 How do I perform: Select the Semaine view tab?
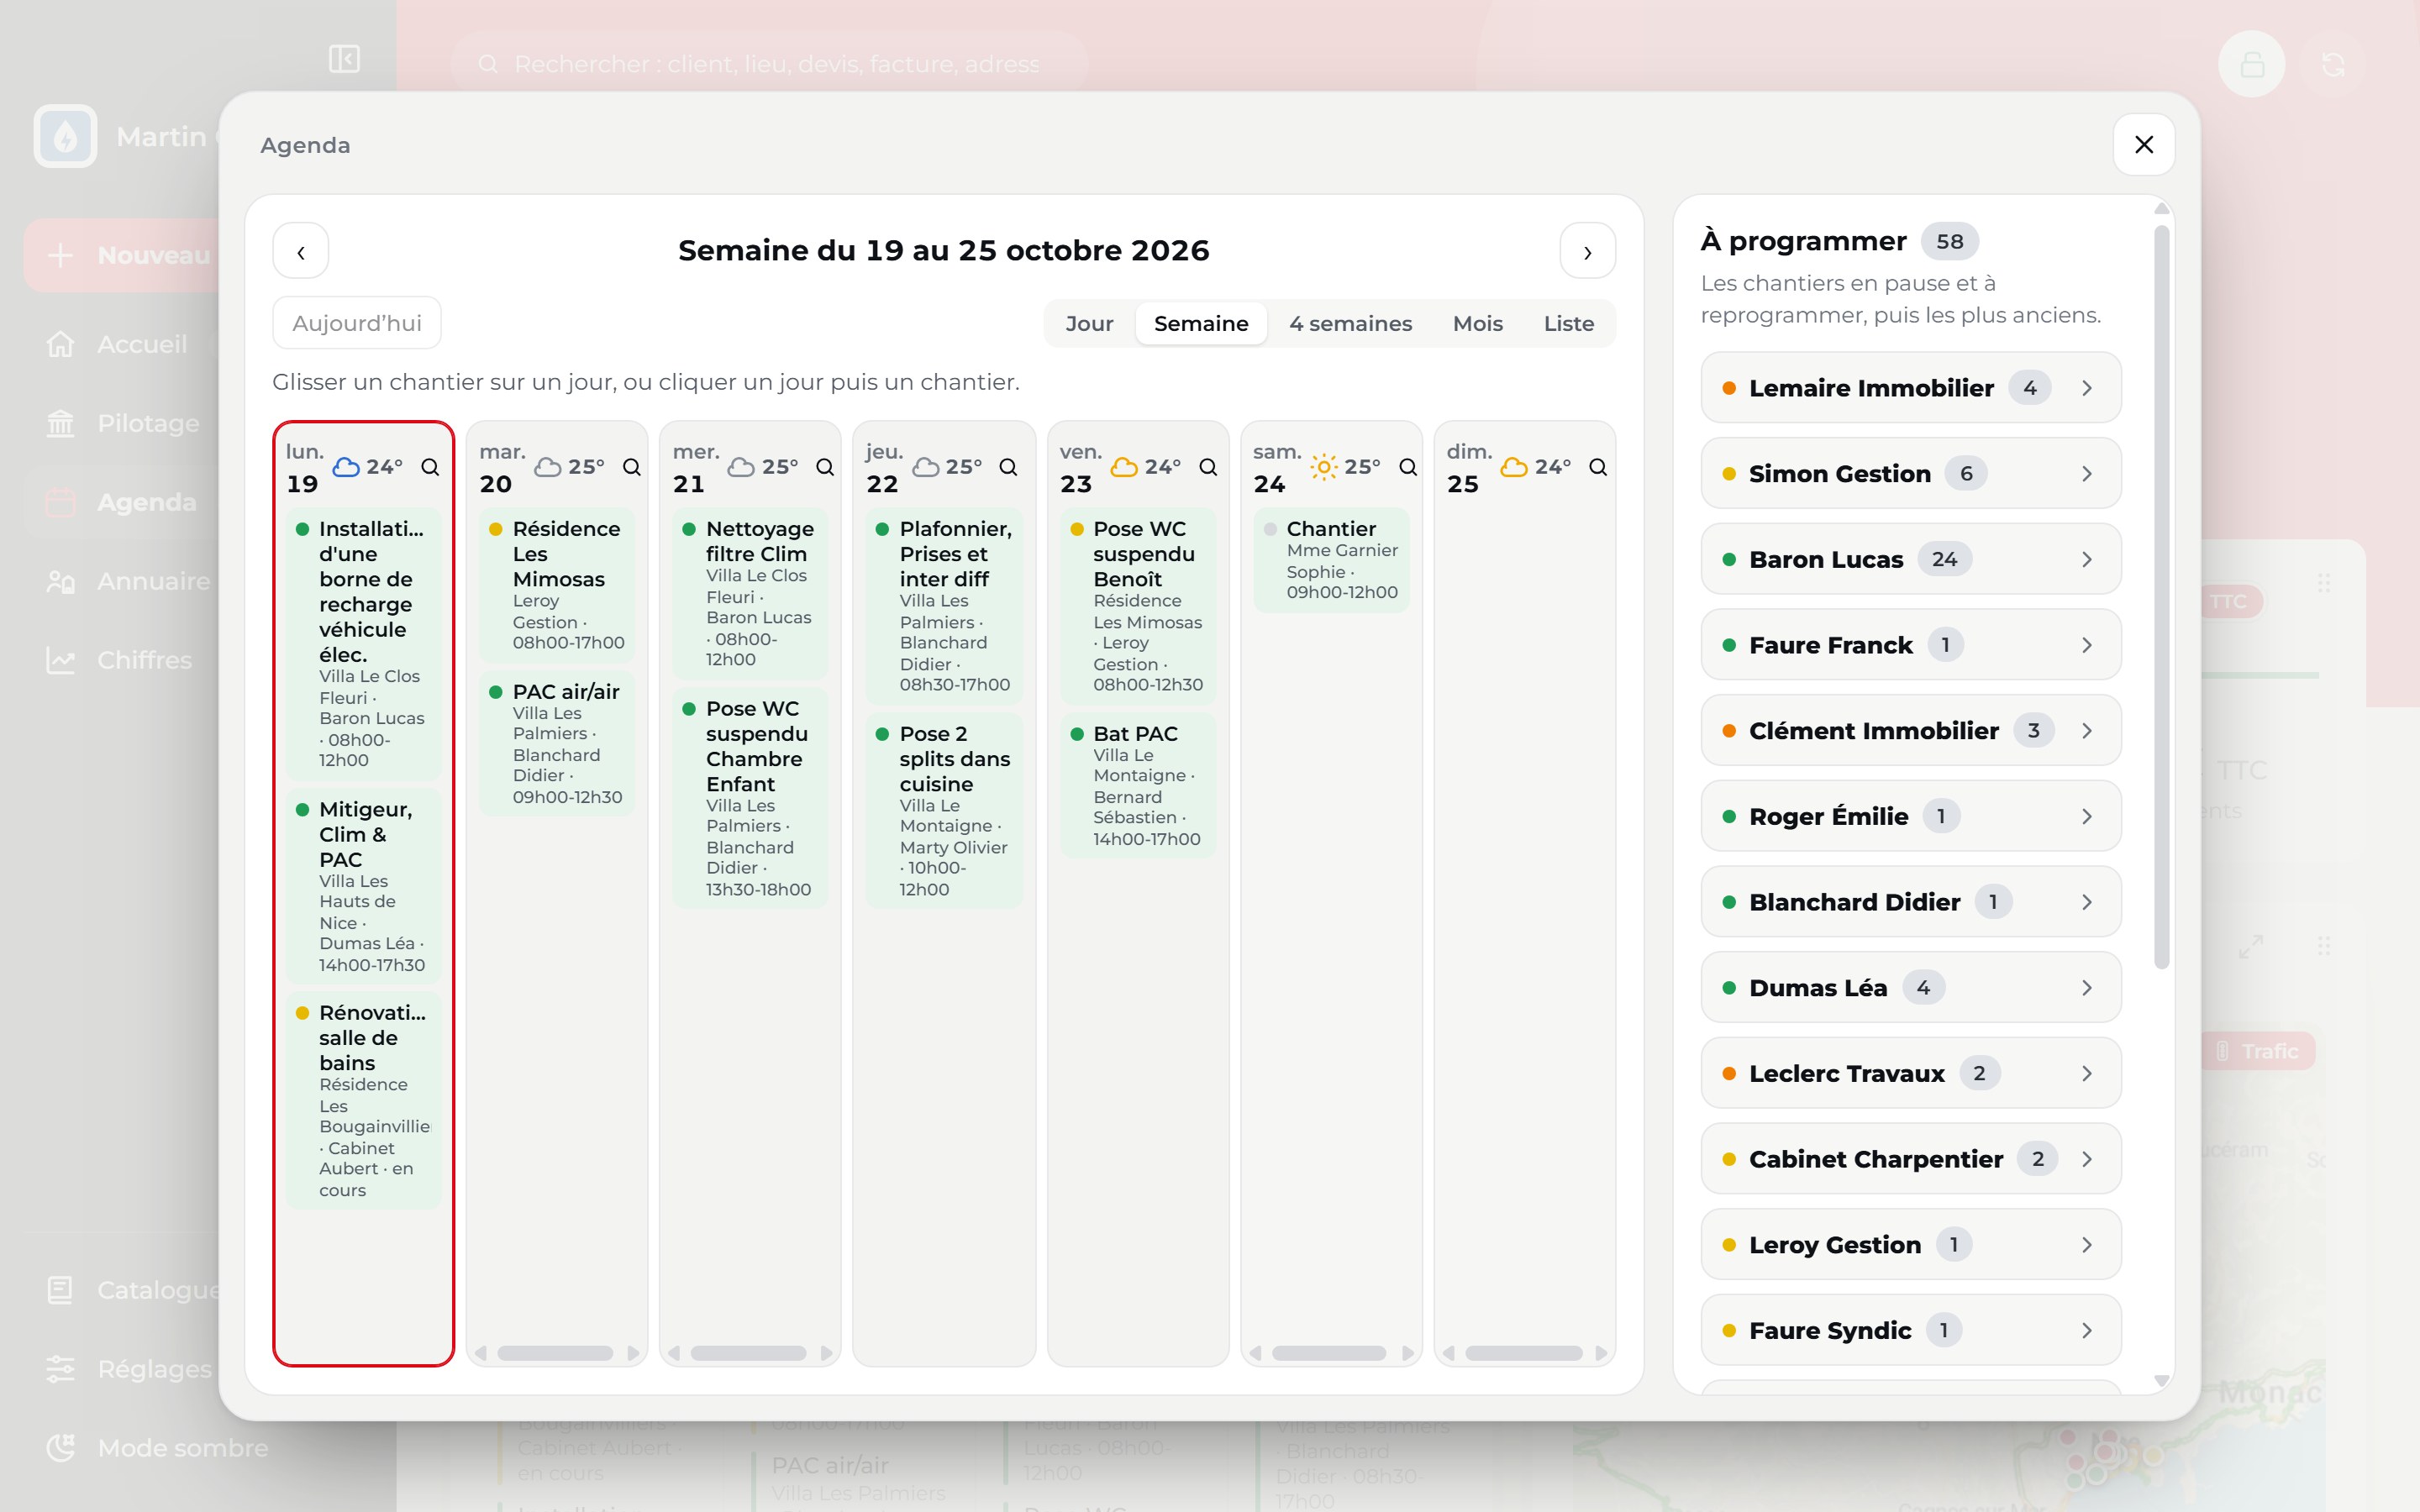[x=1201, y=324]
